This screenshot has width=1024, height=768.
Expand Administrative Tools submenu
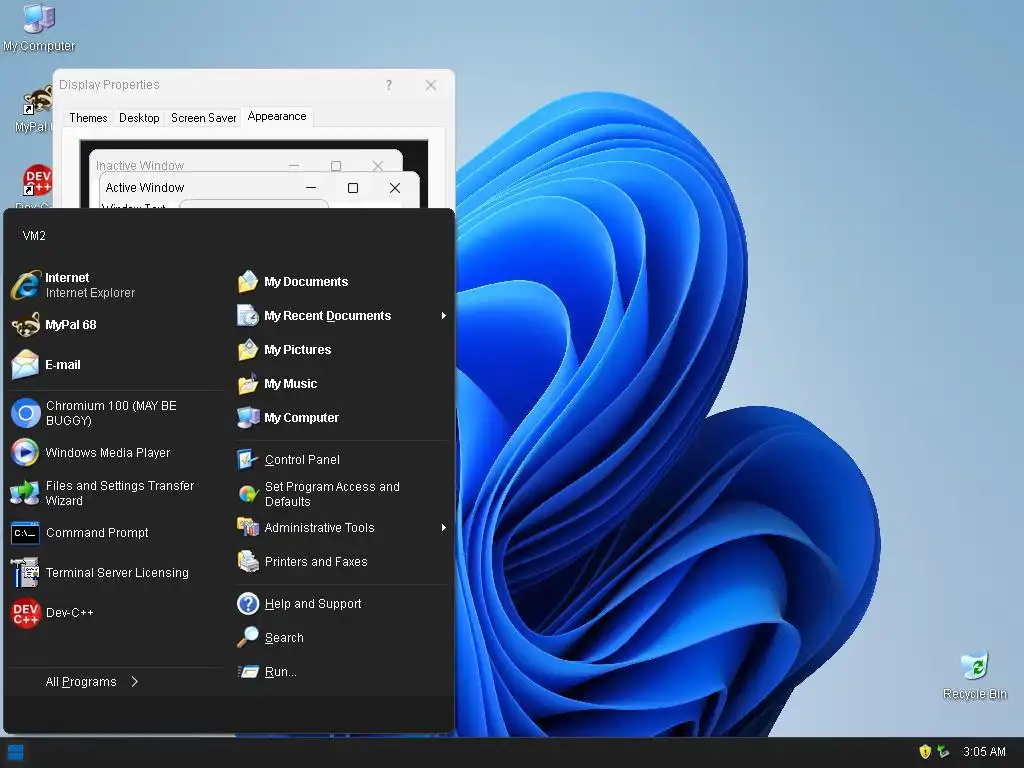[x=342, y=528]
